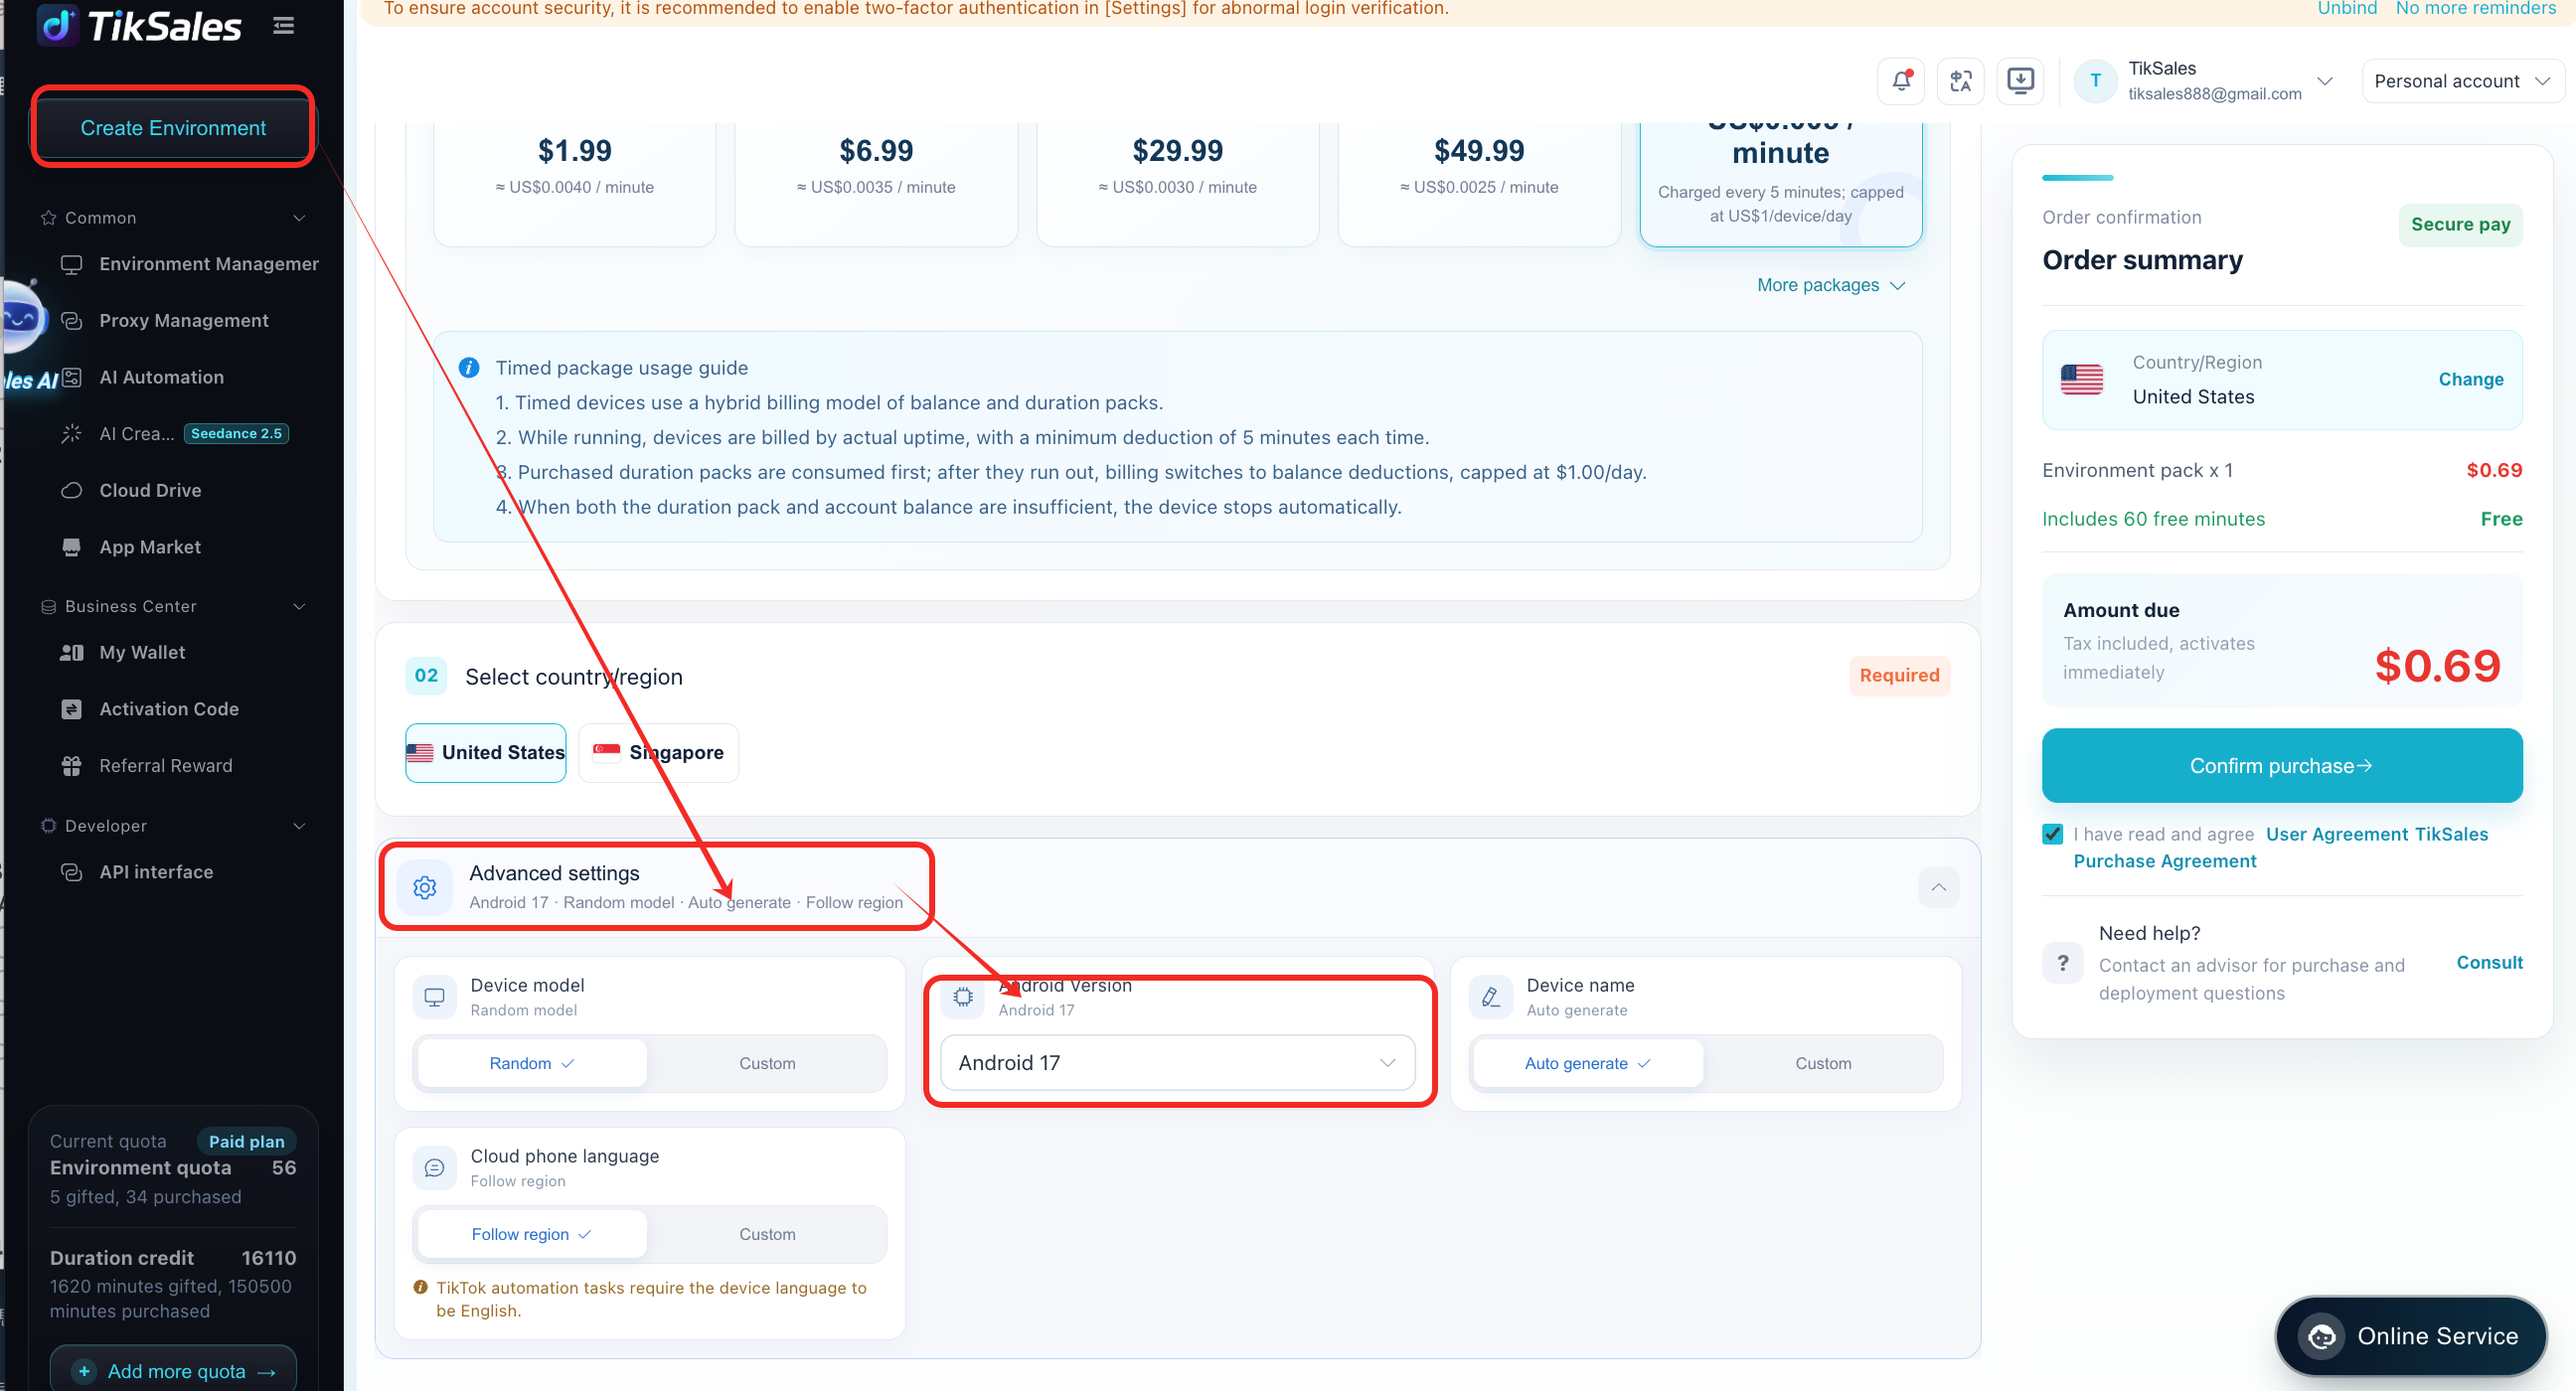Select Follow region language option
The image size is (2576, 1391).
[532, 1234]
